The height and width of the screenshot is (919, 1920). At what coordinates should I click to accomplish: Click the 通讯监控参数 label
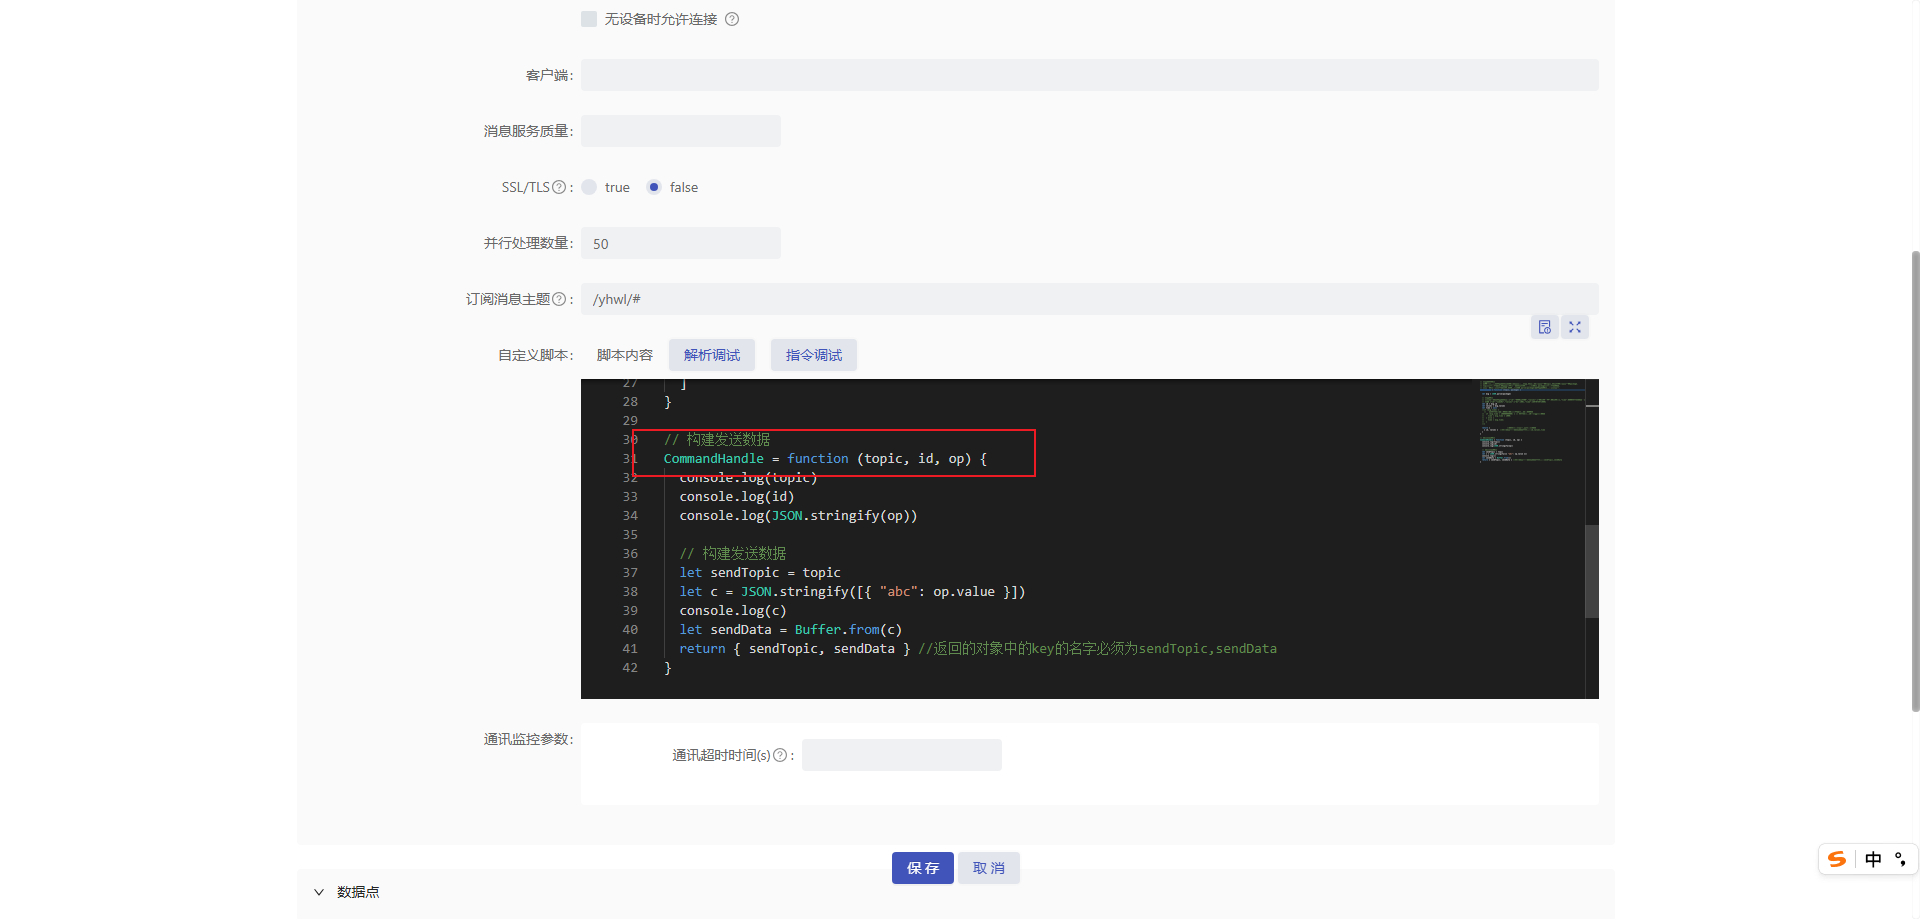pyautogui.click(x=528, y=739)
